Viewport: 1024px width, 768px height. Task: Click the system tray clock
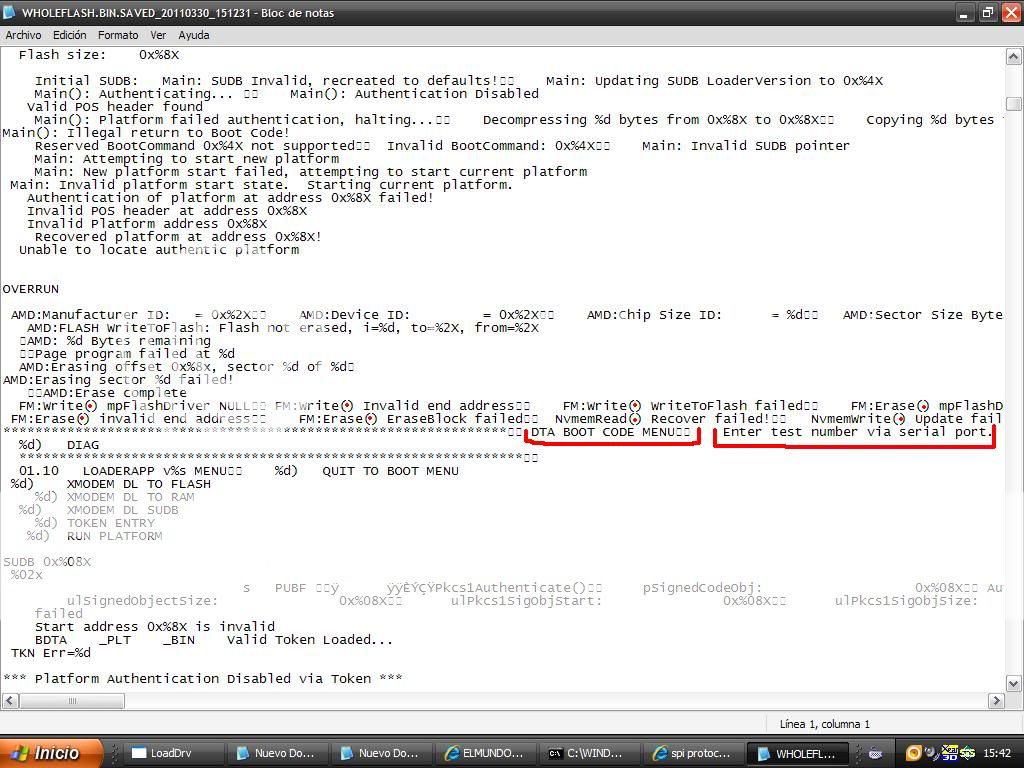(x=996, y=753)
